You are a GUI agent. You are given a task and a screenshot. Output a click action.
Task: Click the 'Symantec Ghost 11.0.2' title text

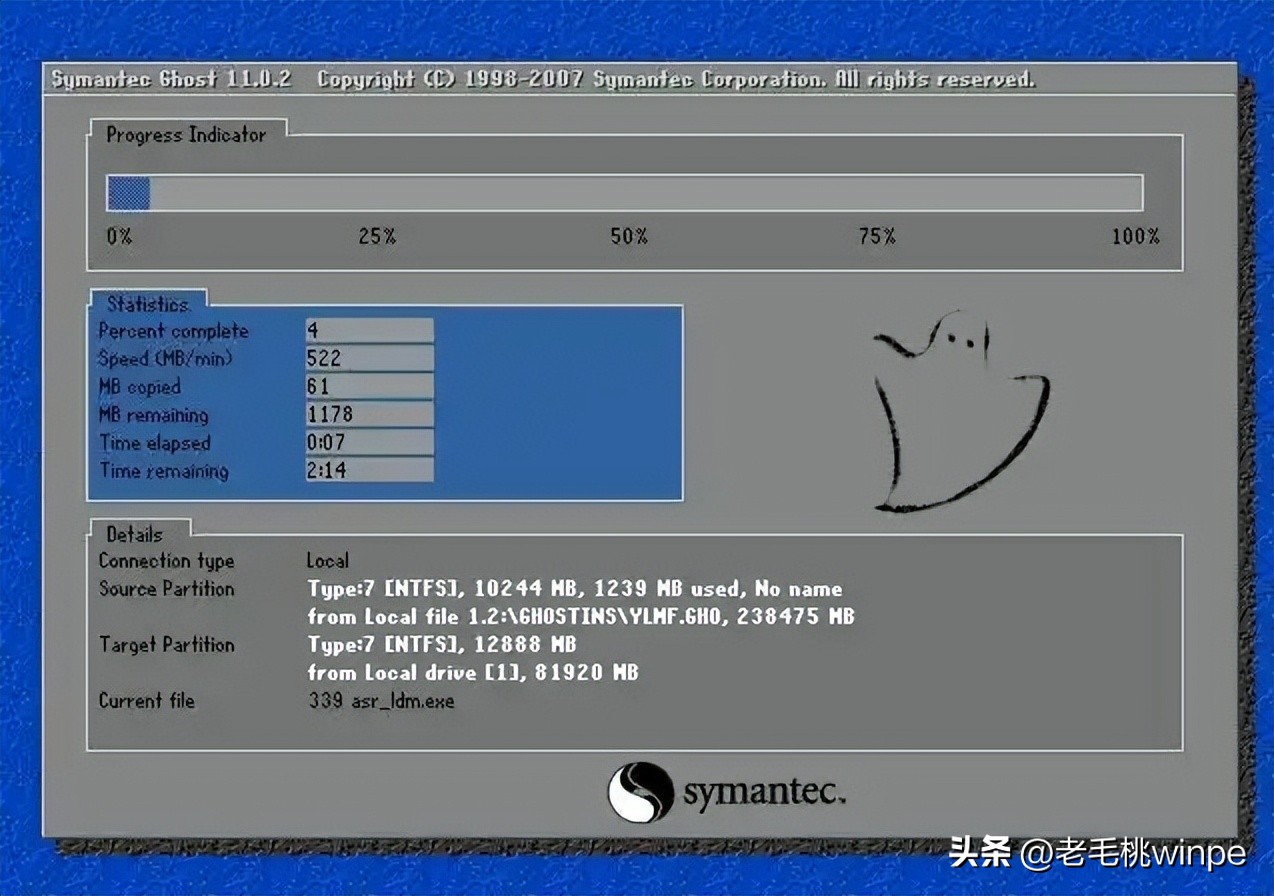pos(171,80)
